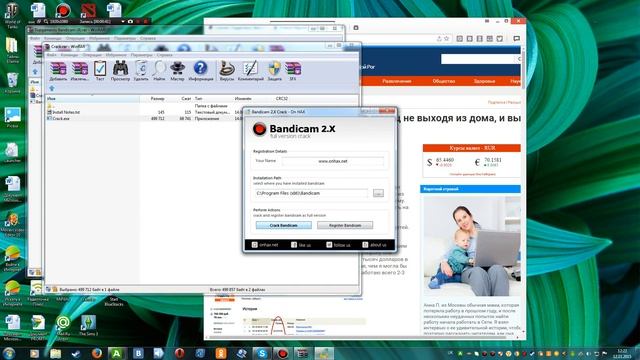Click the Comment (Комментарий) icon in WinRAR
Viewport: 640px width, 360px height.
tap(251, 71)
